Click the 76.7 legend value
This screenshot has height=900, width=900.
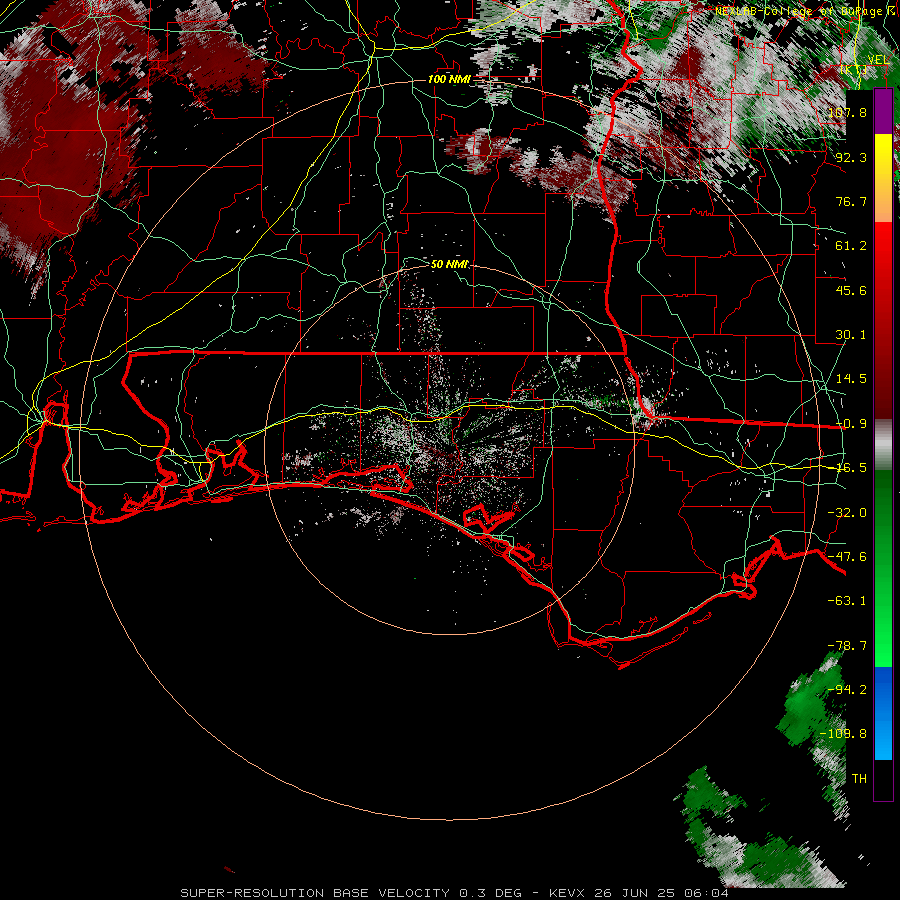point(851,201)
